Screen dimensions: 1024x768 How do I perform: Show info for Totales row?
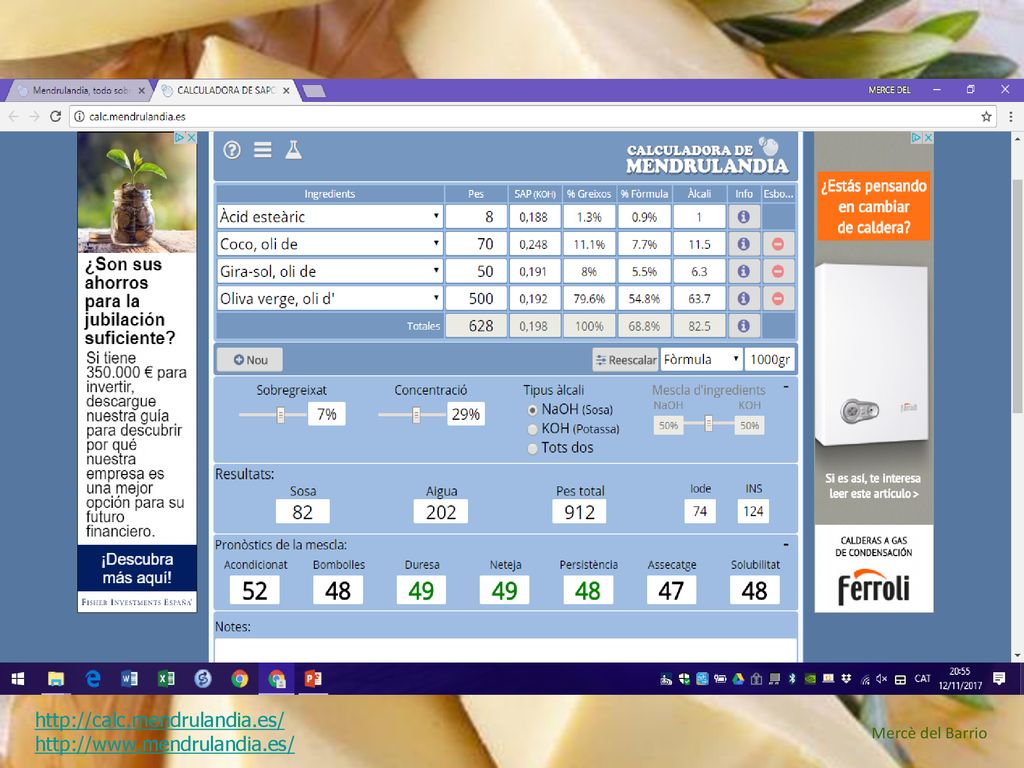point(743,326)
